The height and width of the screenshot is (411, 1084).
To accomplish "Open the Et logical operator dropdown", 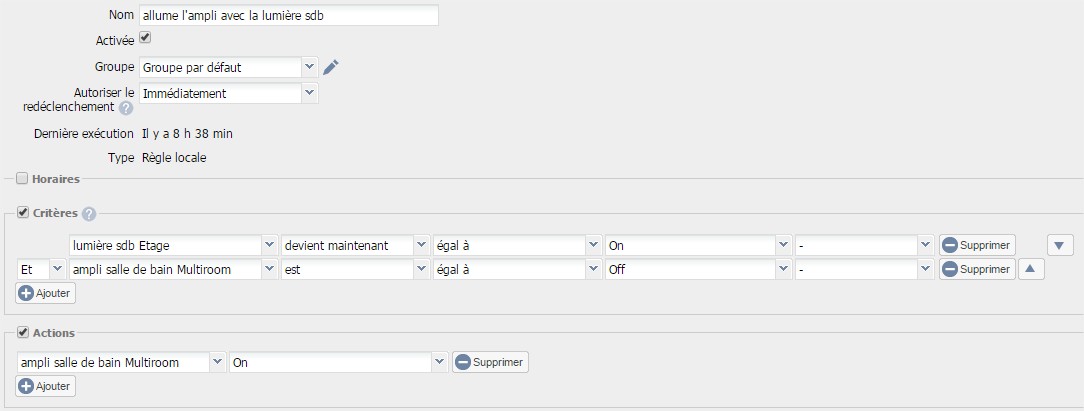I will pos(41,269).
